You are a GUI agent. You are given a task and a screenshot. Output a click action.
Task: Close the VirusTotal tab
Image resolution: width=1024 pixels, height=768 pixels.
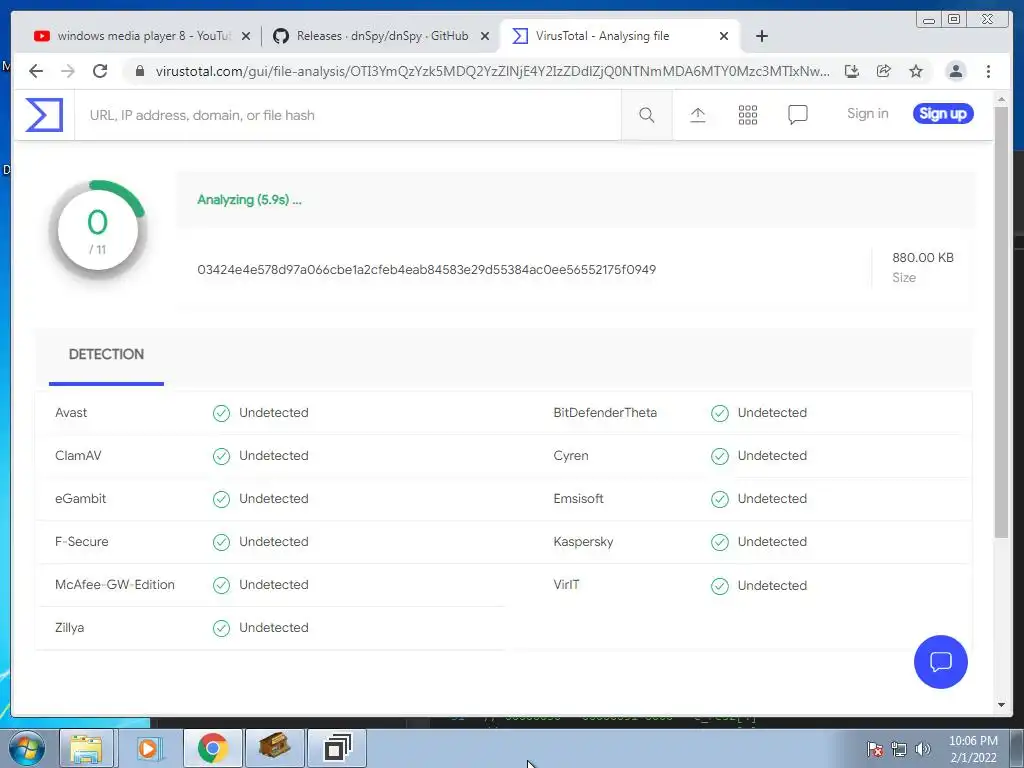coord(724,37)
